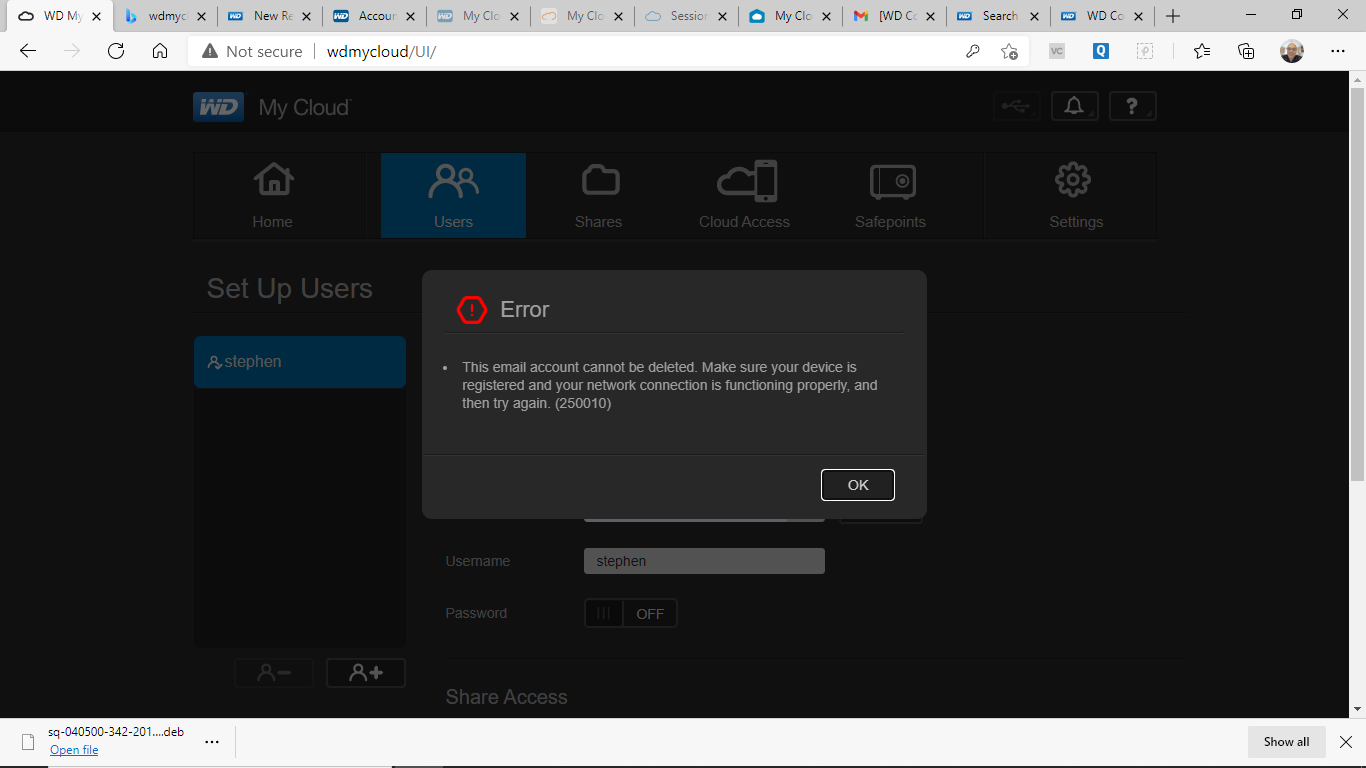Click the Not secure warning indicator
Viewport: 1366px width, 768px height.
[x=252, y=51]
